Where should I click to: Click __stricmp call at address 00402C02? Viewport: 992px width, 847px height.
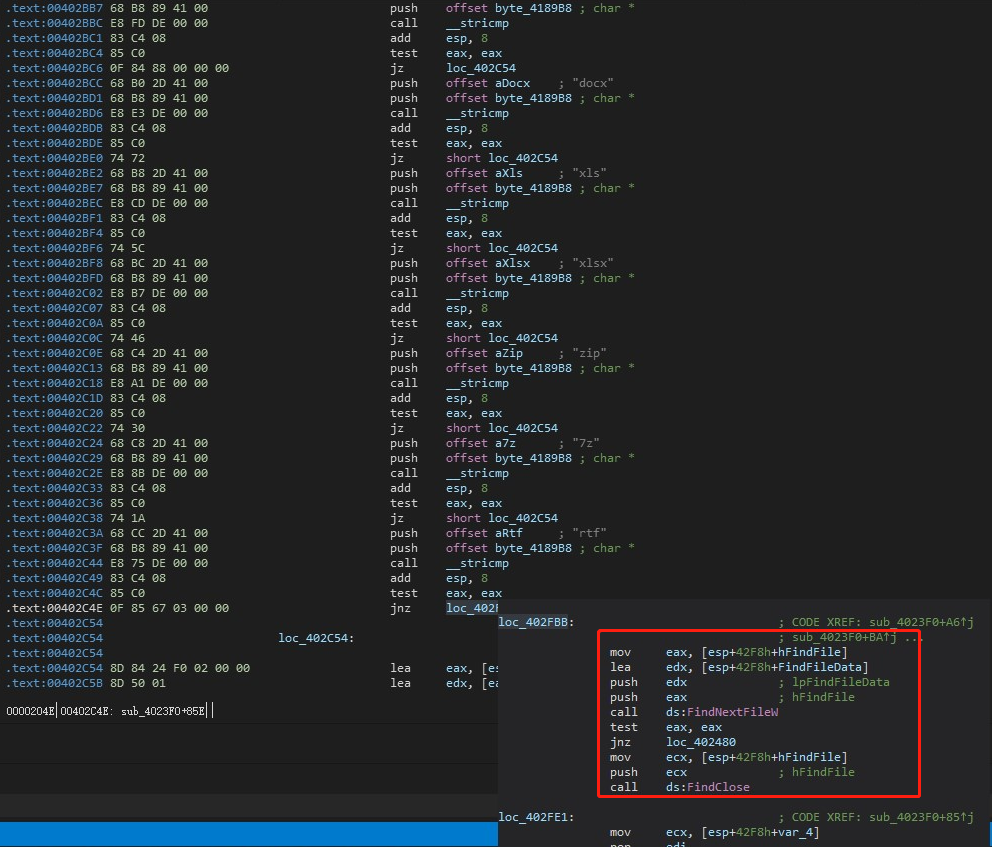477,293
